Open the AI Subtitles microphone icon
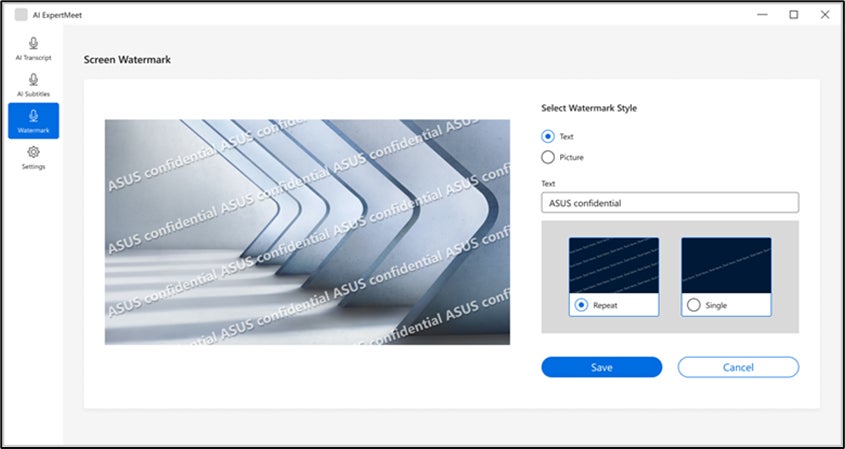Screen dimensions: 845x449 click(33, 80)
